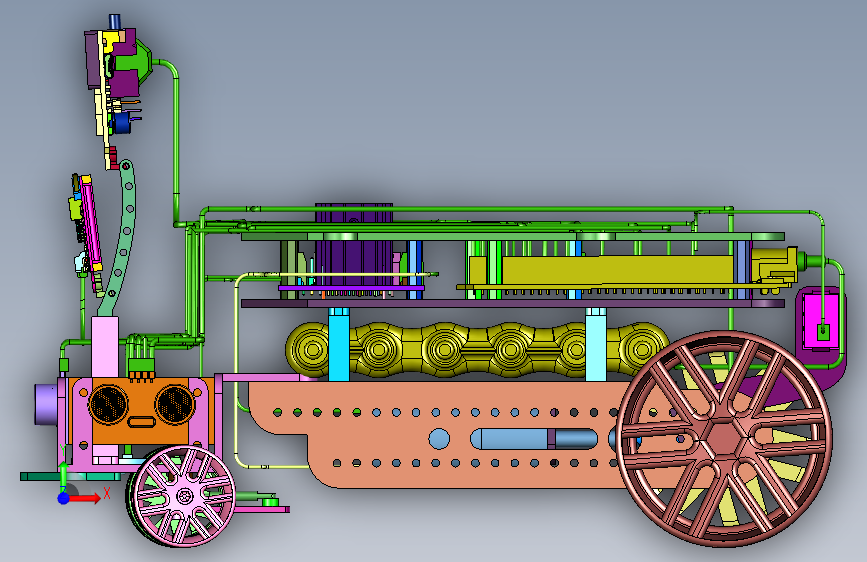Viewport: 867px width, 562px height.
Task: Click the round blue hole in chassis
Action: pos(439,439)
